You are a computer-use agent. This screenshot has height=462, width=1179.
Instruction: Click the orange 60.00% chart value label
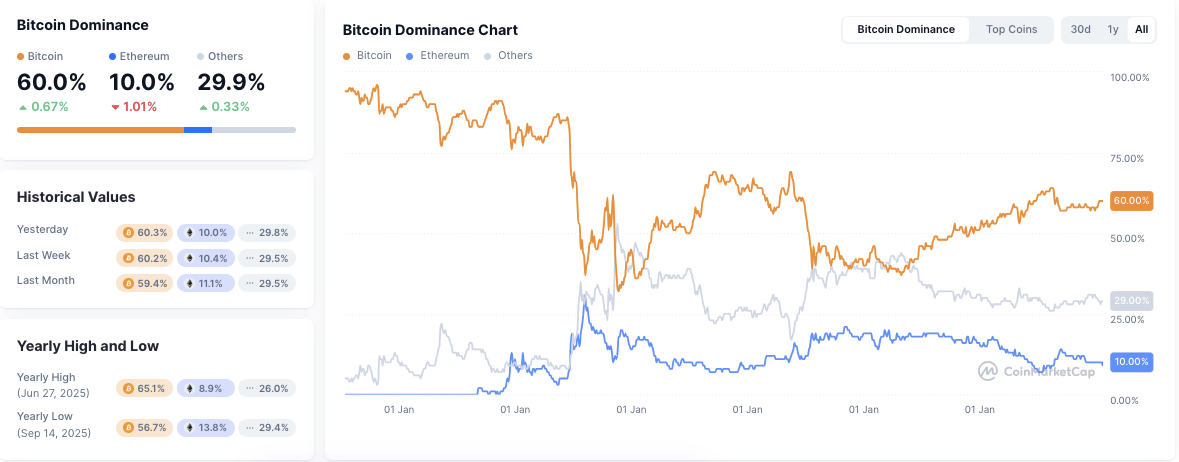[x=1131, y=201]
